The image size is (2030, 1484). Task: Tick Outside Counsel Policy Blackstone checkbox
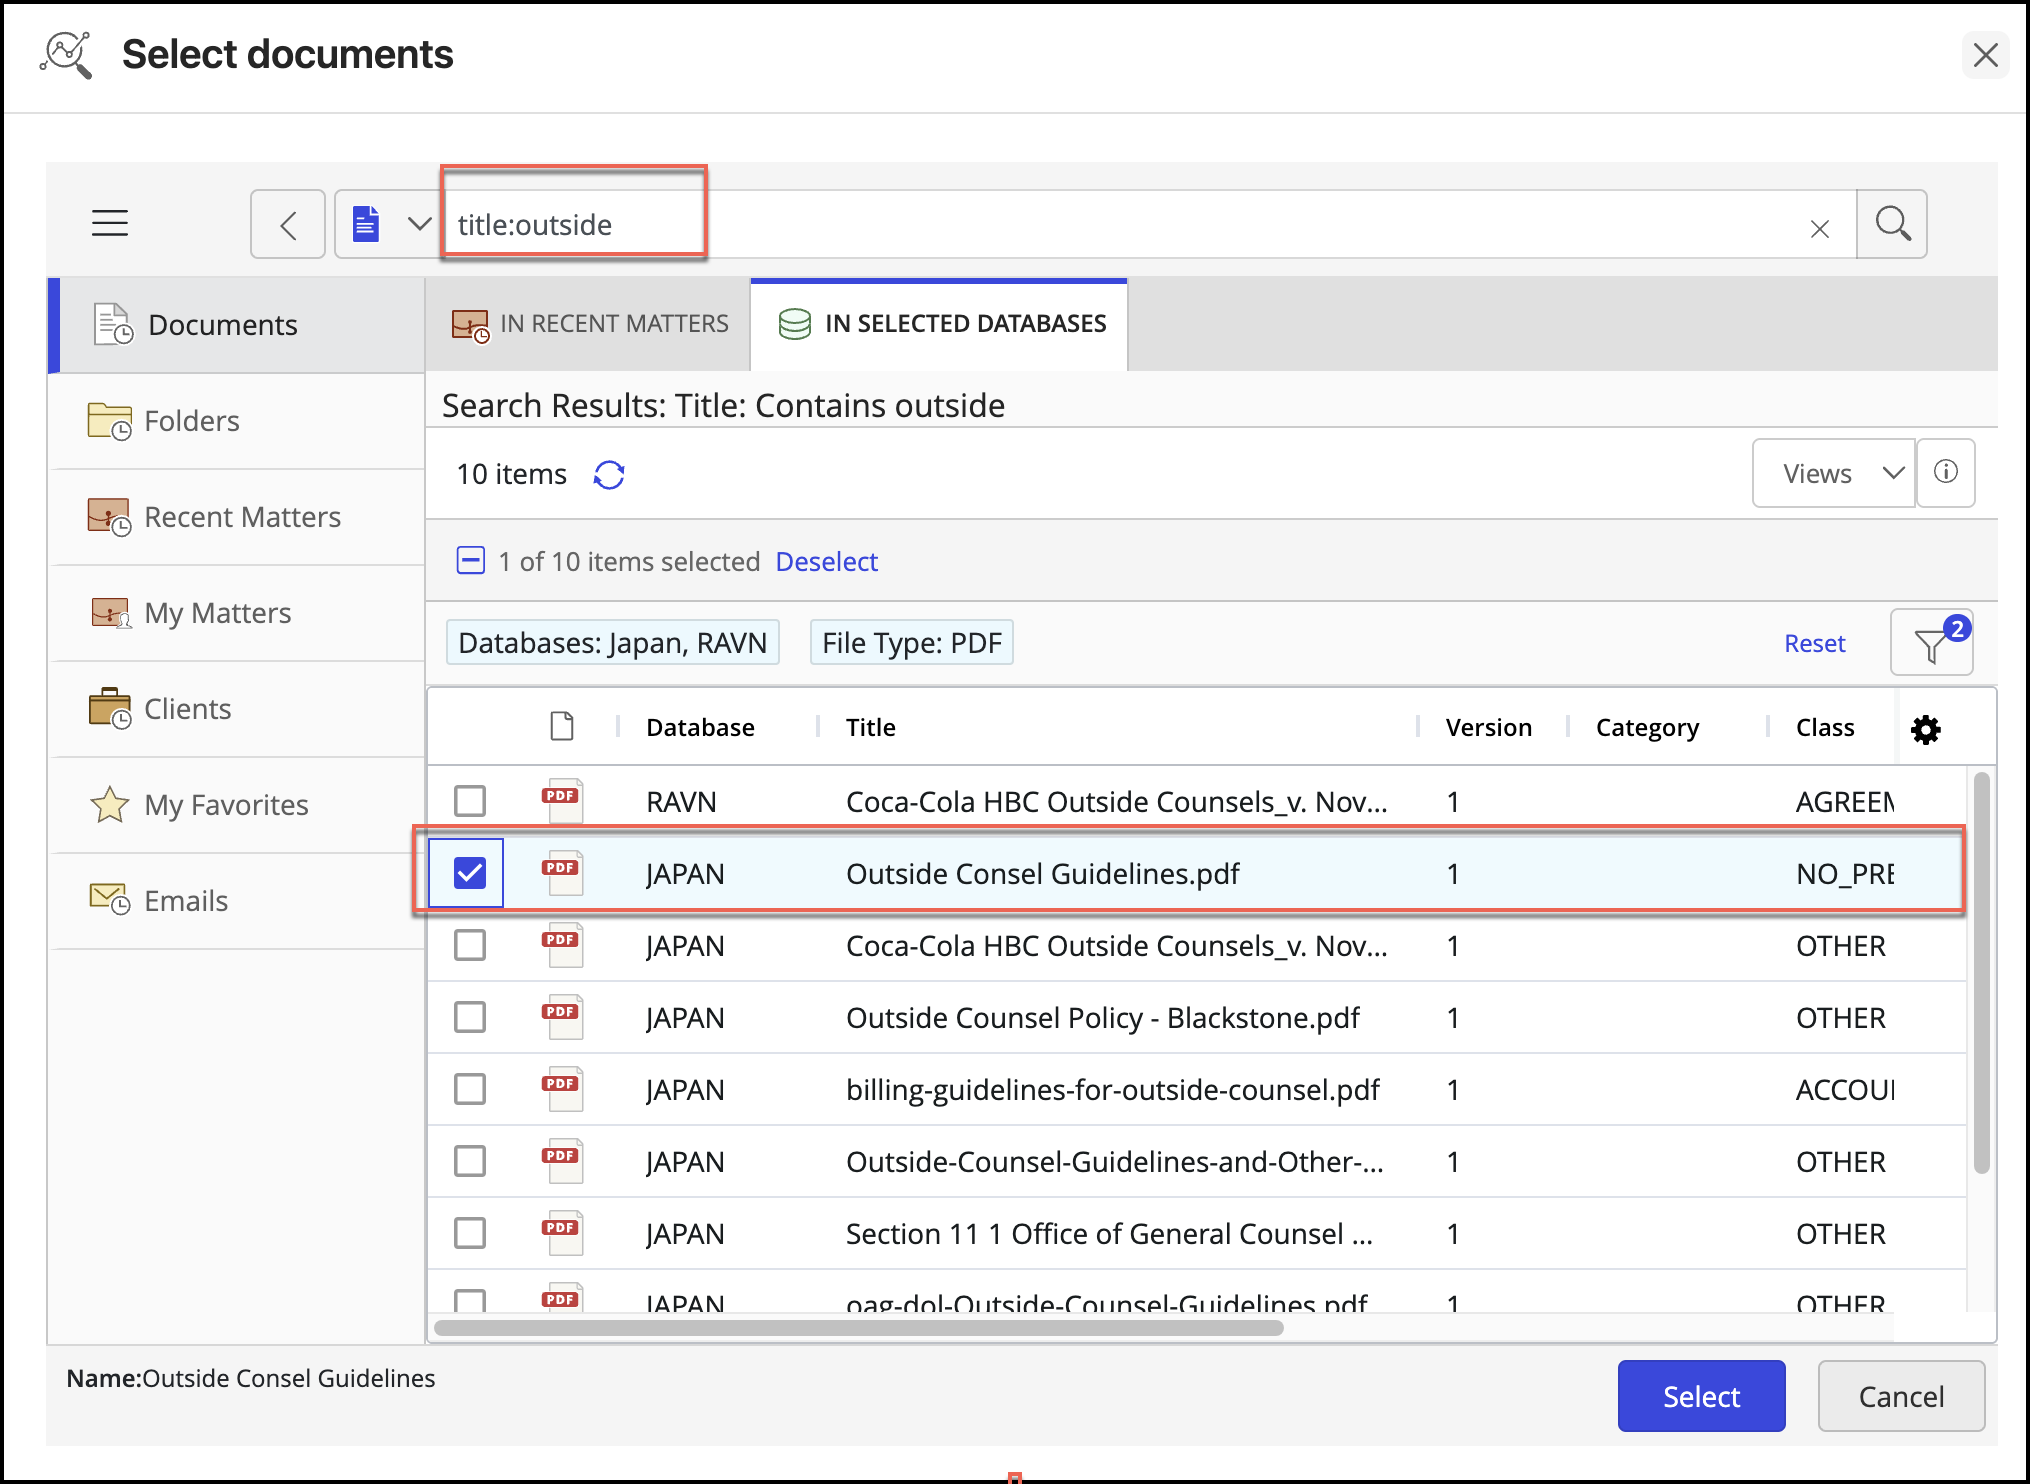click(469, 1017)
